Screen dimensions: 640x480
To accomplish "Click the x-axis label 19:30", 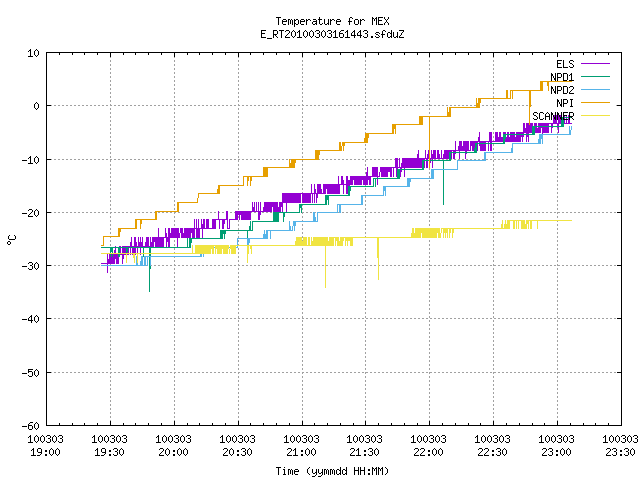I will tap(109, 452).
